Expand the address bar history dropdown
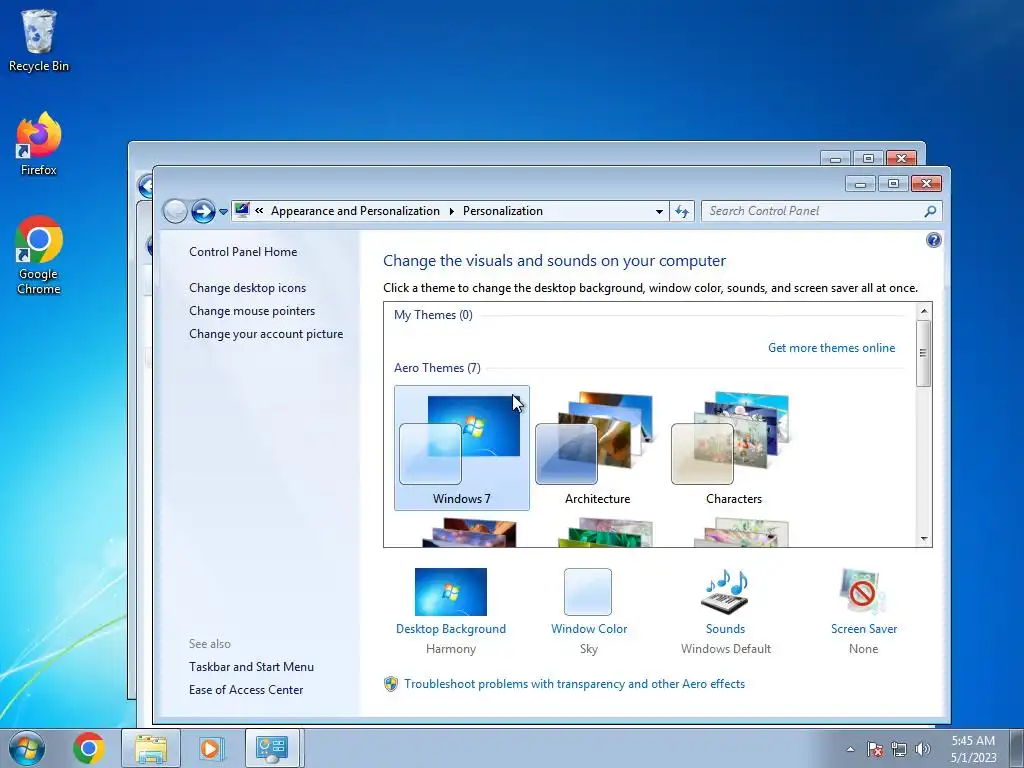This screenshot has height=768, width=1024. 659,212
